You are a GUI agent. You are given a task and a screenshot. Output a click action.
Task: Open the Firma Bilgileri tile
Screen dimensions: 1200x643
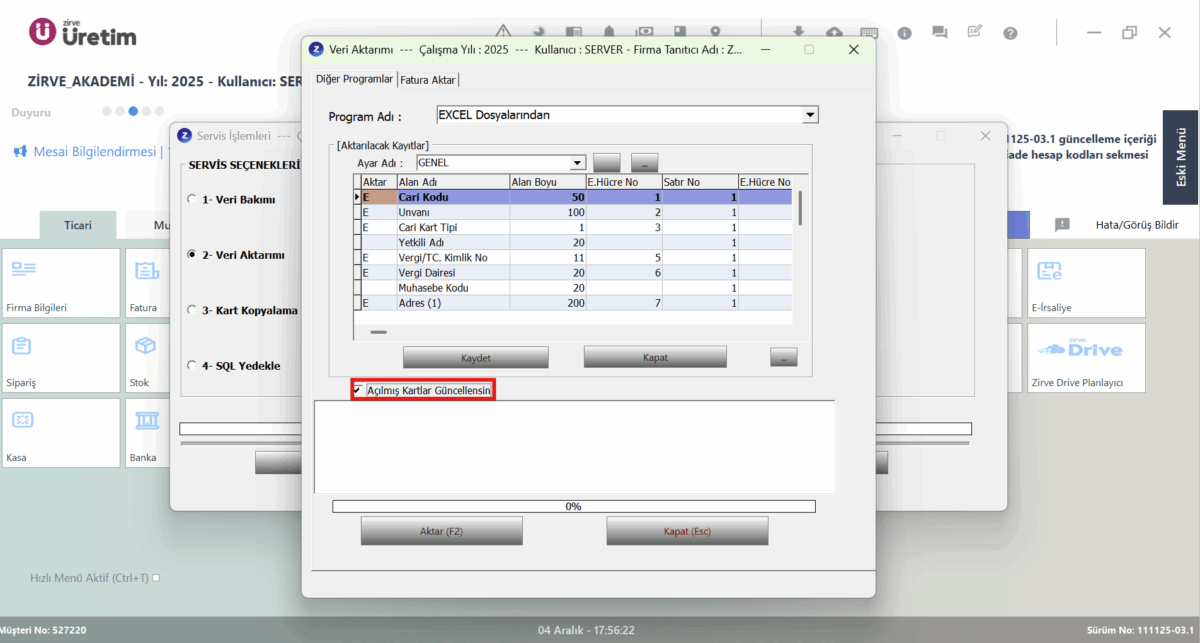60,284
